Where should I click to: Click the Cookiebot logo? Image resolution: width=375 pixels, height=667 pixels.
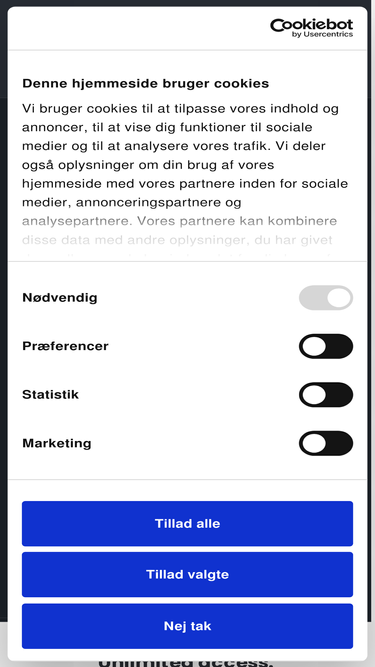[311, 28]
